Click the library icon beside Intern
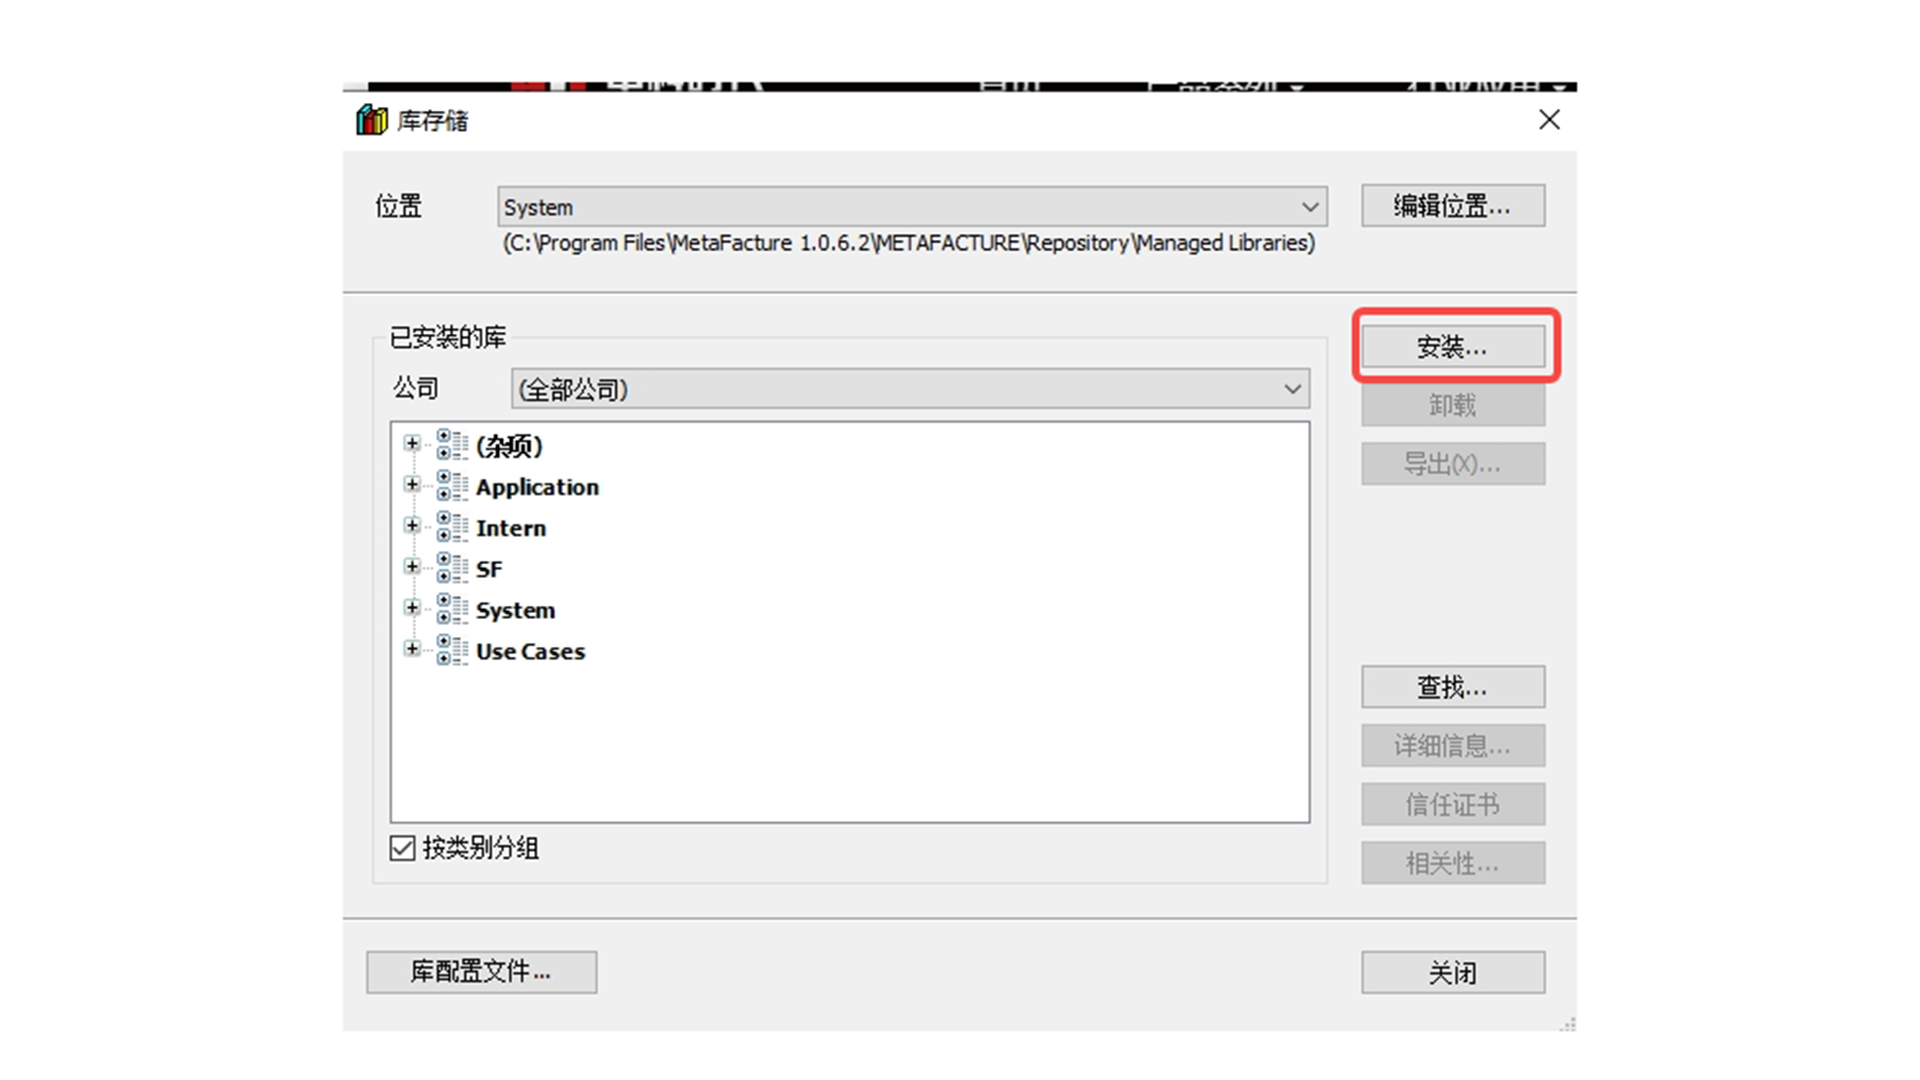Screen dimensions: 1920x1080 point(451,528)
